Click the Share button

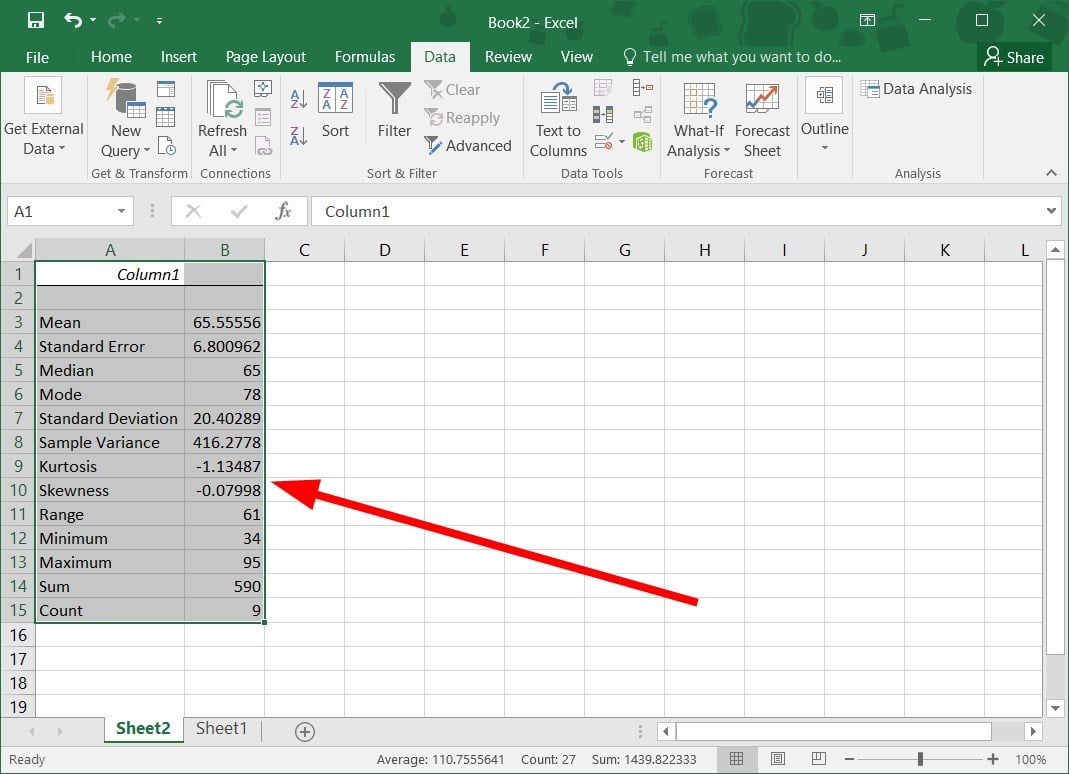[x=1014, y=57]
